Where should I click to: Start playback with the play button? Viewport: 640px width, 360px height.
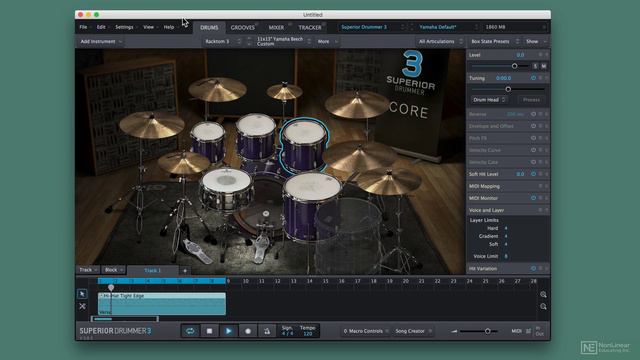[x=229, y=331]
